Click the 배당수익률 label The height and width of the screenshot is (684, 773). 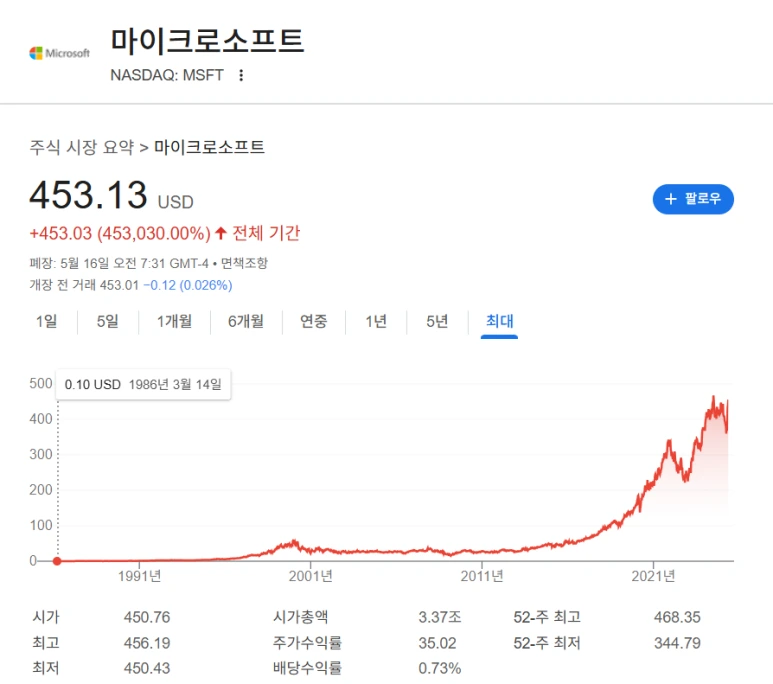click(x=308, y=668)
